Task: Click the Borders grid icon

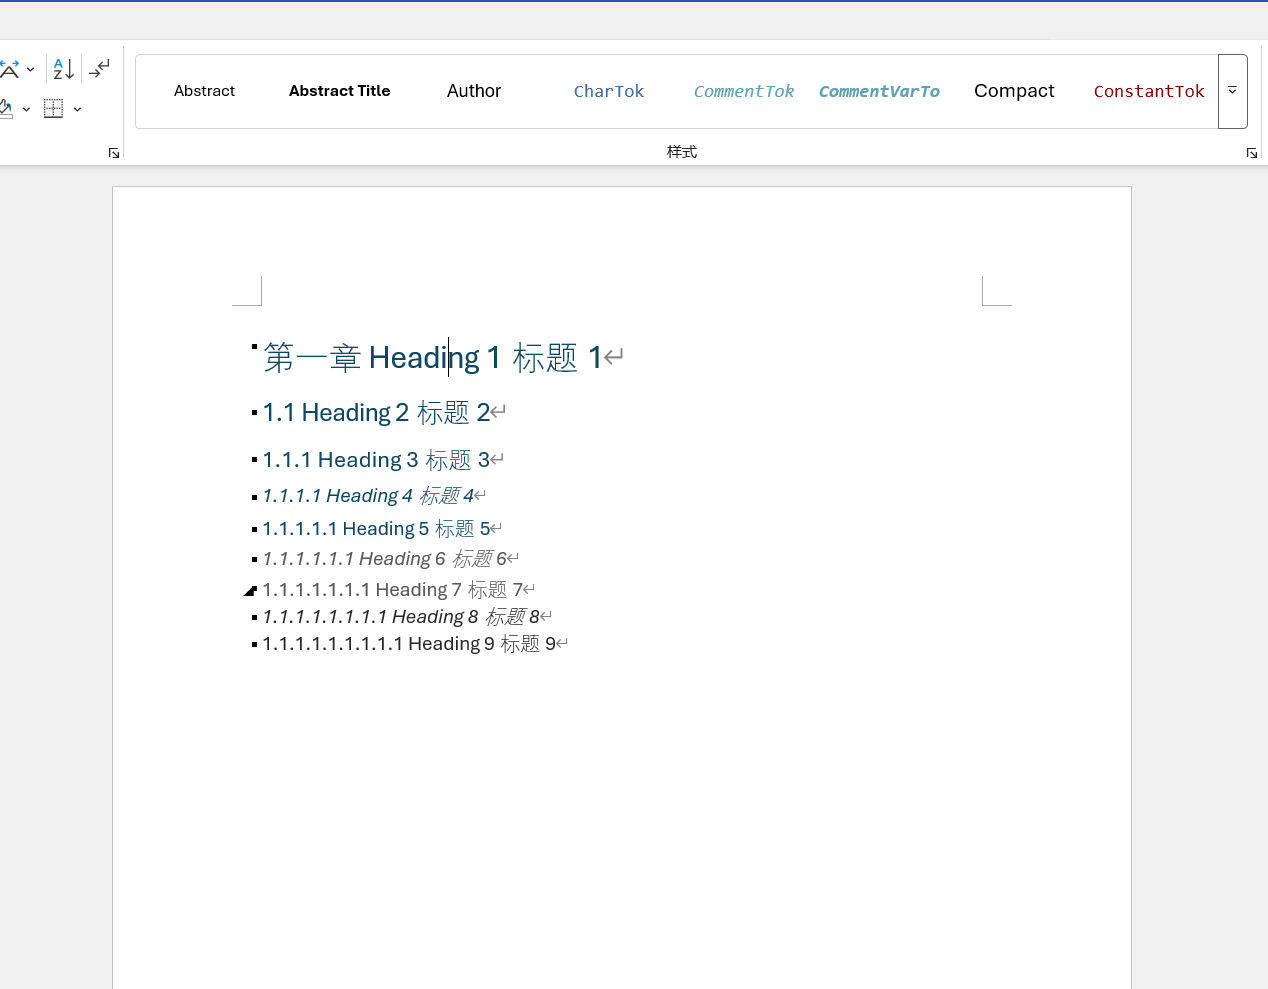Action: (x=54, y=109)
